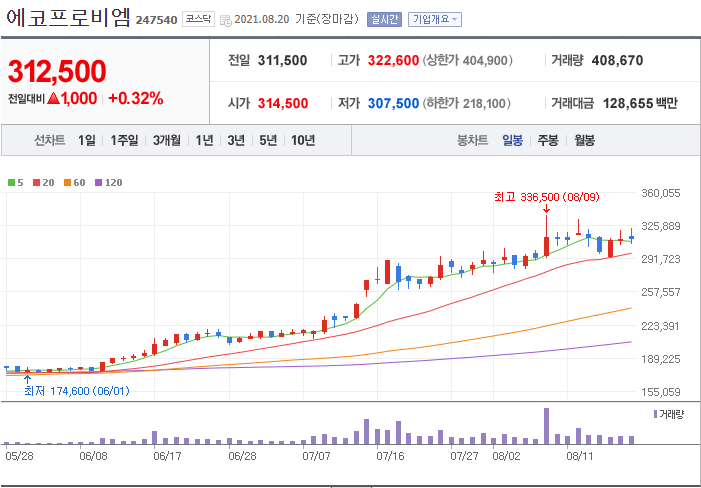The image size is (701, 488).
Task: Select the 일봉 daily candle chart
Action: [512, 140]
